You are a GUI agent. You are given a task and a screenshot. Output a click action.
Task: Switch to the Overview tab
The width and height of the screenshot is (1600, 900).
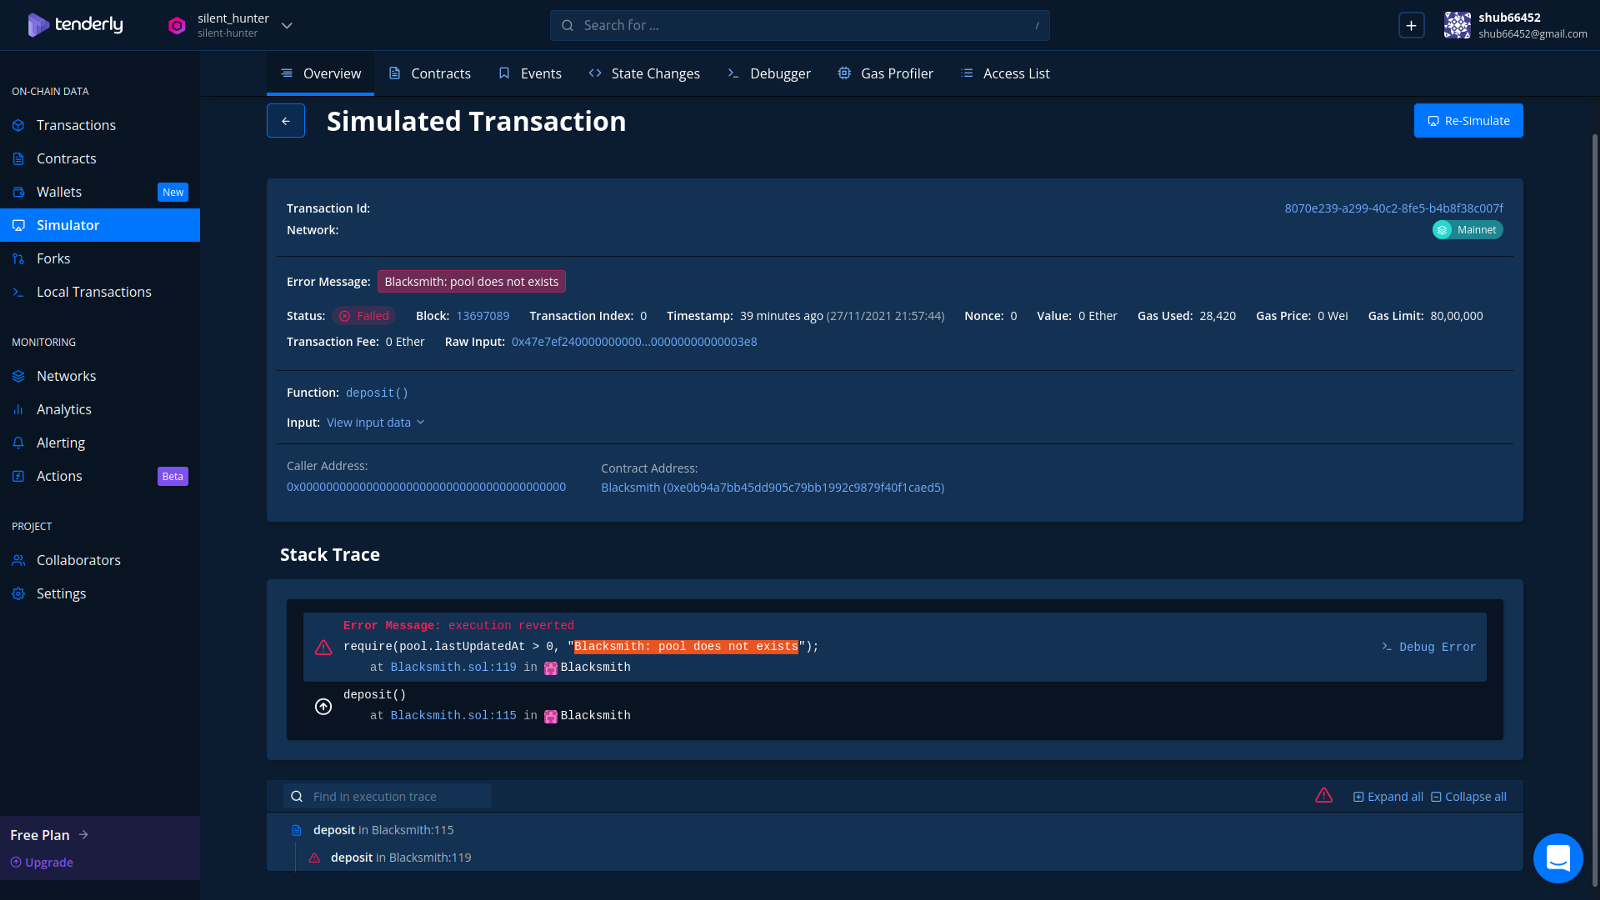[320, 73]
